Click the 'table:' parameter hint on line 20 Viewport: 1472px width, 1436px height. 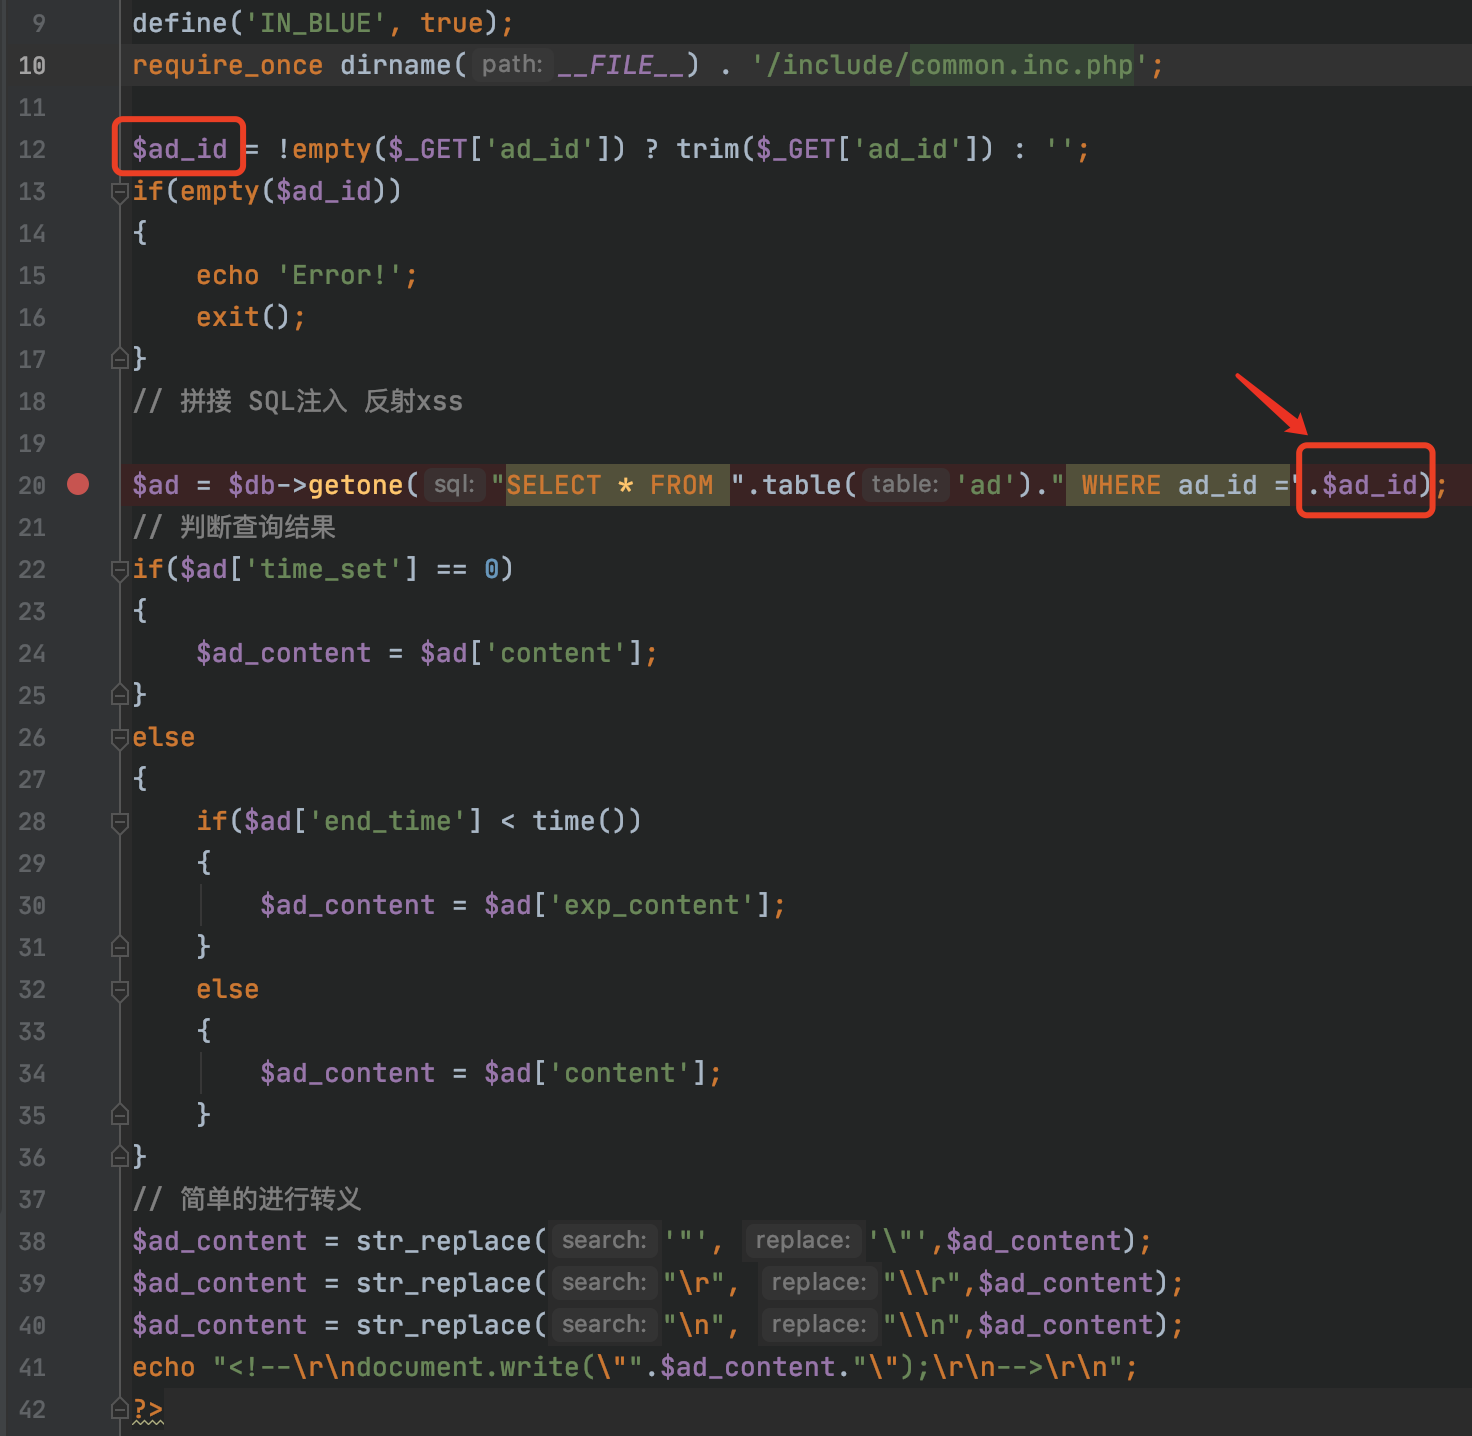point(904,485)
